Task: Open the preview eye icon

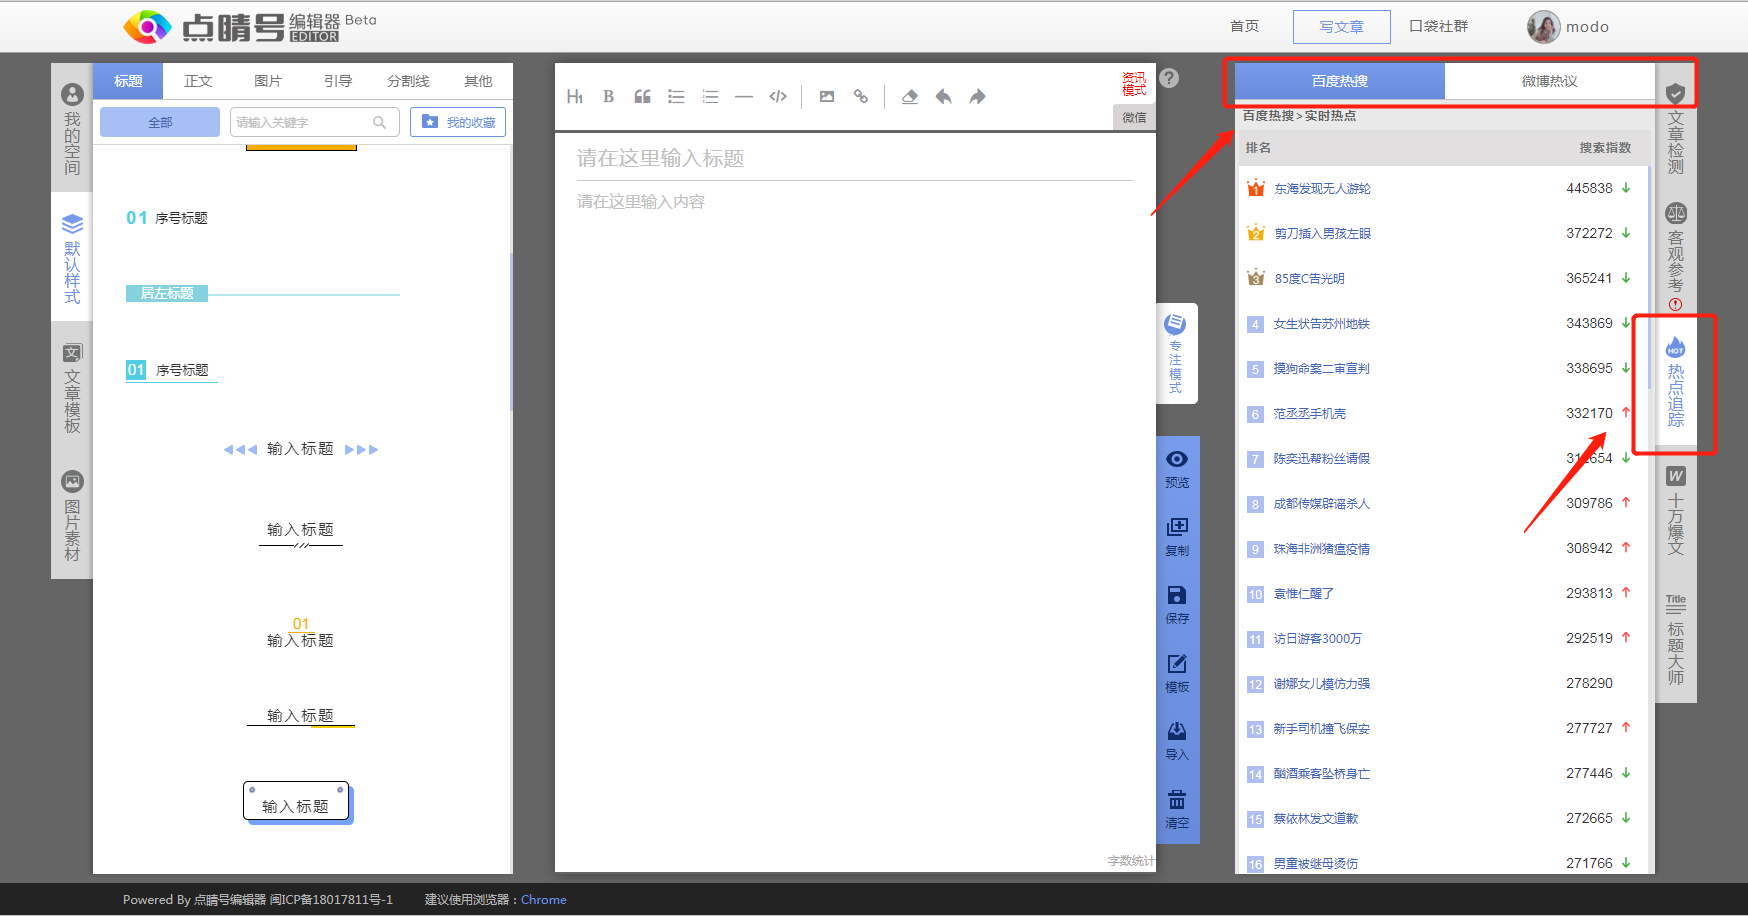Action: tap(1177, 467)
